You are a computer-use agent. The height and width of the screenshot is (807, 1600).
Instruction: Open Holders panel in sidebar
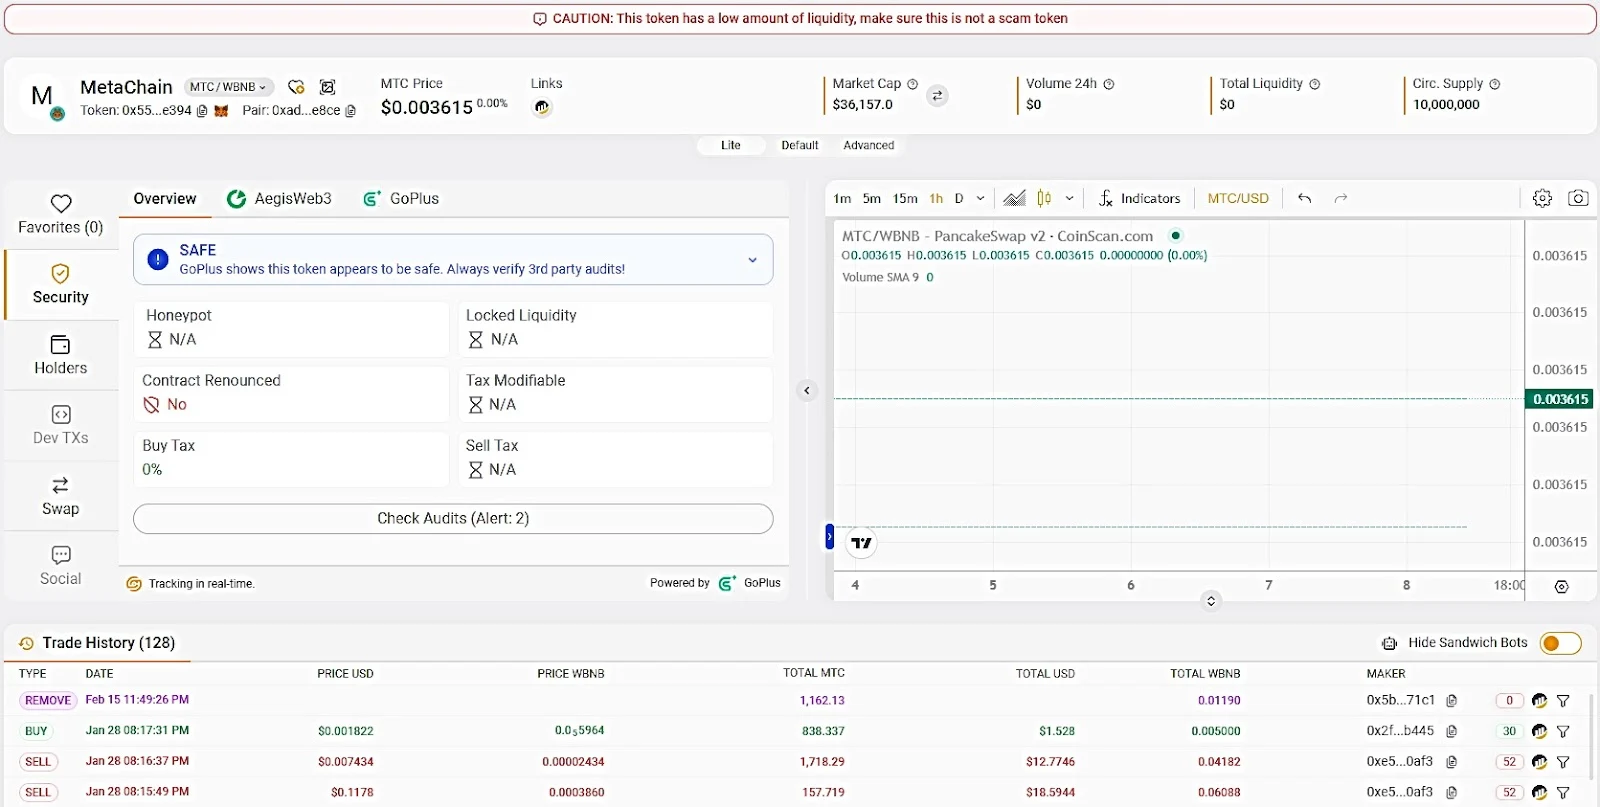click(61, 355)
